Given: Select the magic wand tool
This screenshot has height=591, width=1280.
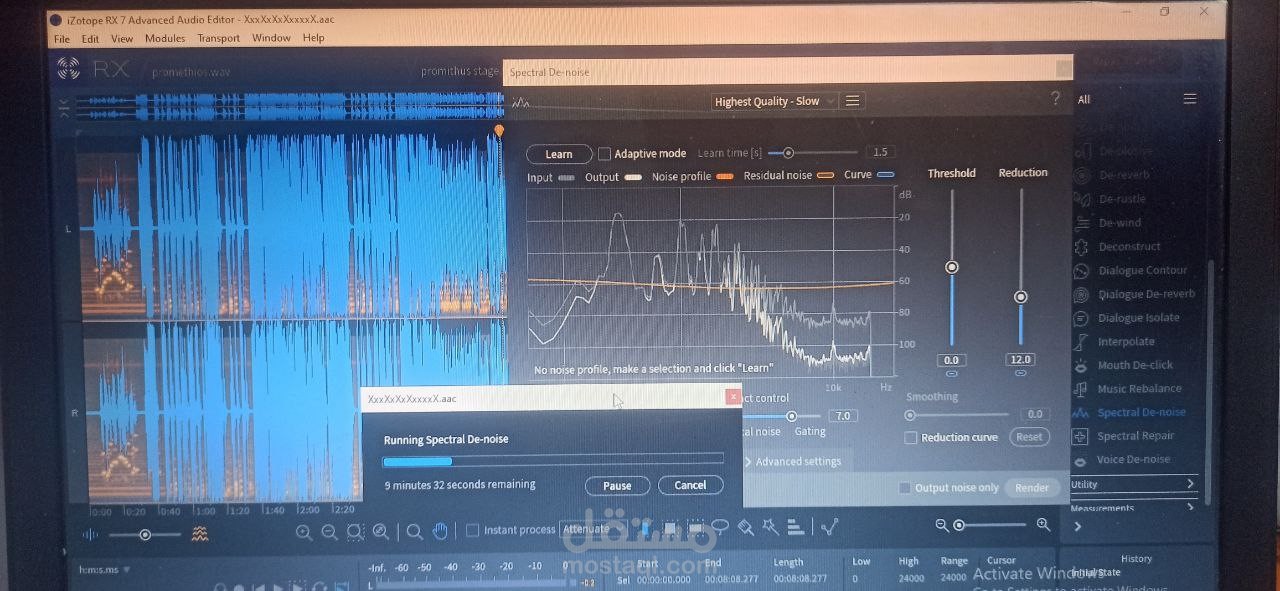Looking at the screenshot, I should click(x=770, y=527).
